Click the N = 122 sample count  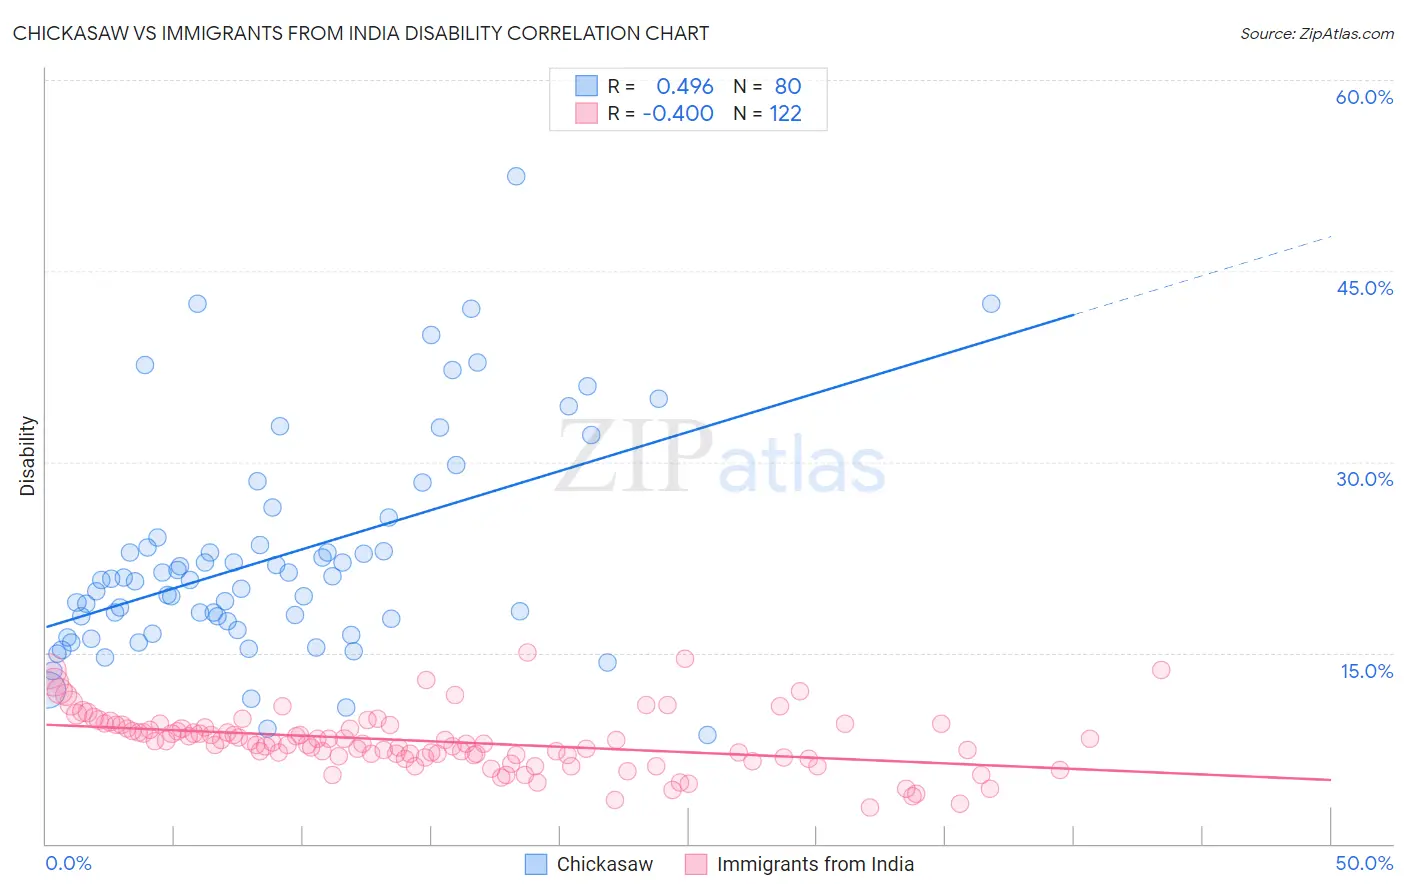click(x=767, y=114)
